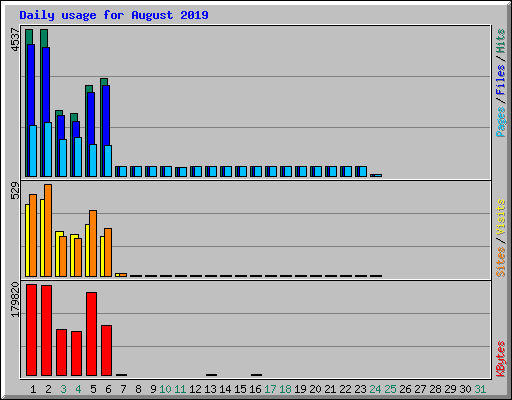Image resolution: width=512 pixels, height=400 pixels.
Task: Click the 4537 maximum hits axis label
Action: [15, 40]
